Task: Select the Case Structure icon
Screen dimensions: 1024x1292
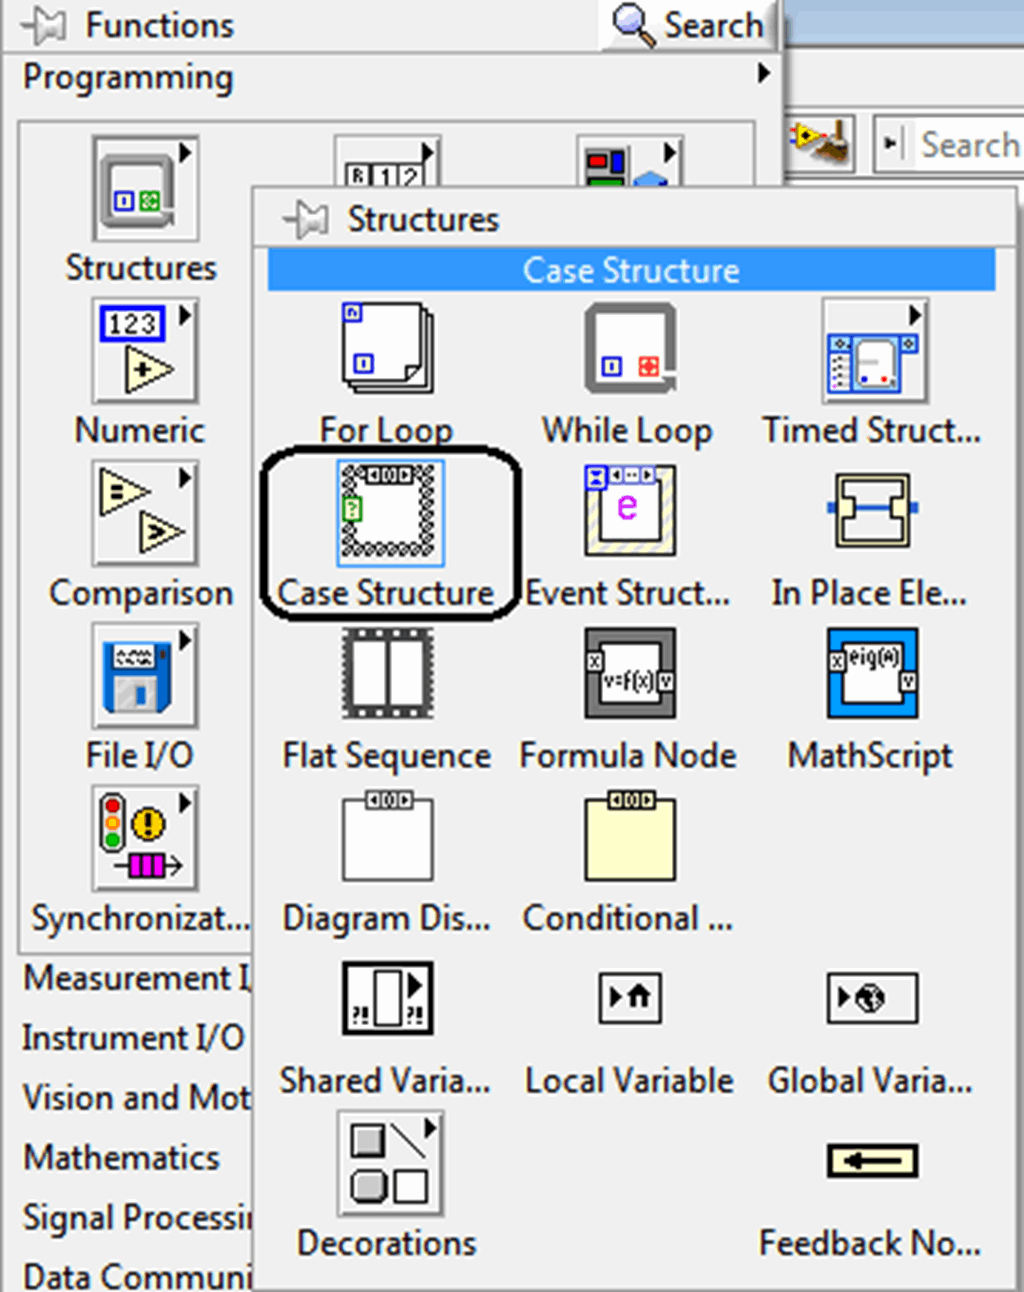Action: point(388,513)
